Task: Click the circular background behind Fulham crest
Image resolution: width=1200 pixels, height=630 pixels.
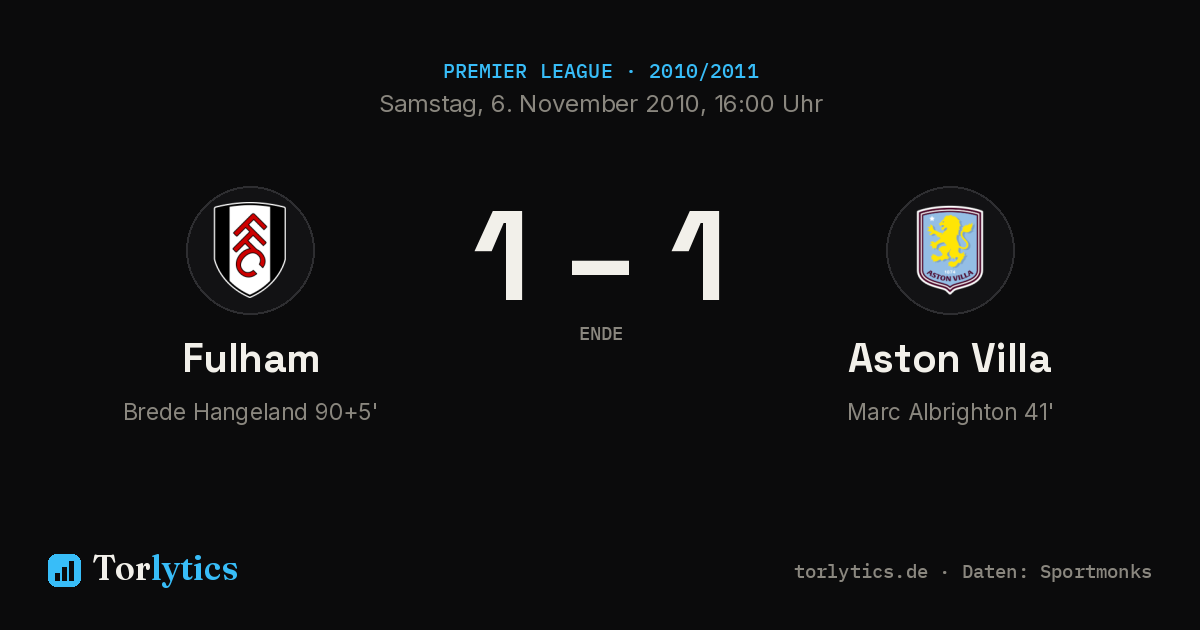Action: click(x=250, y=250)
